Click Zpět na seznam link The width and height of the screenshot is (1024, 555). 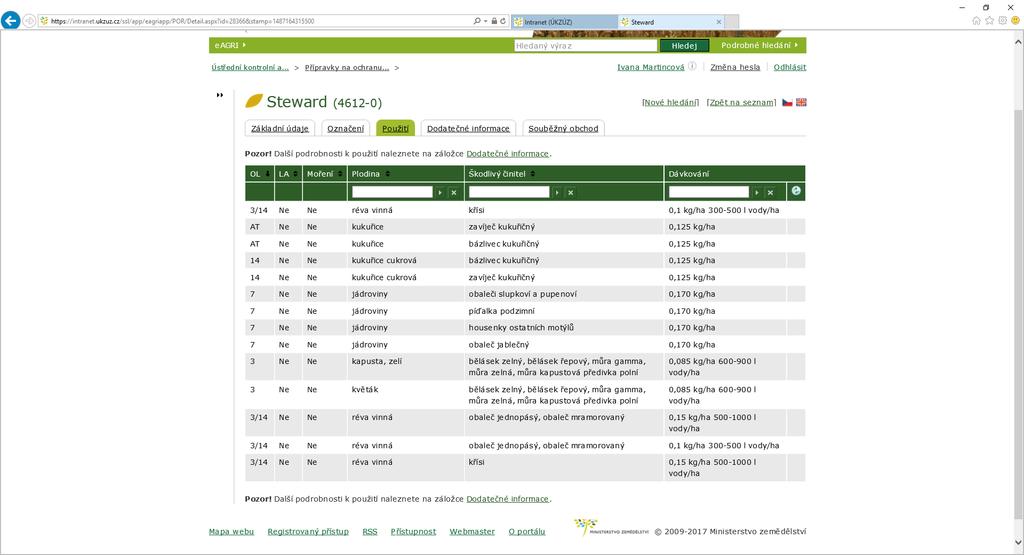pos(741,103)
